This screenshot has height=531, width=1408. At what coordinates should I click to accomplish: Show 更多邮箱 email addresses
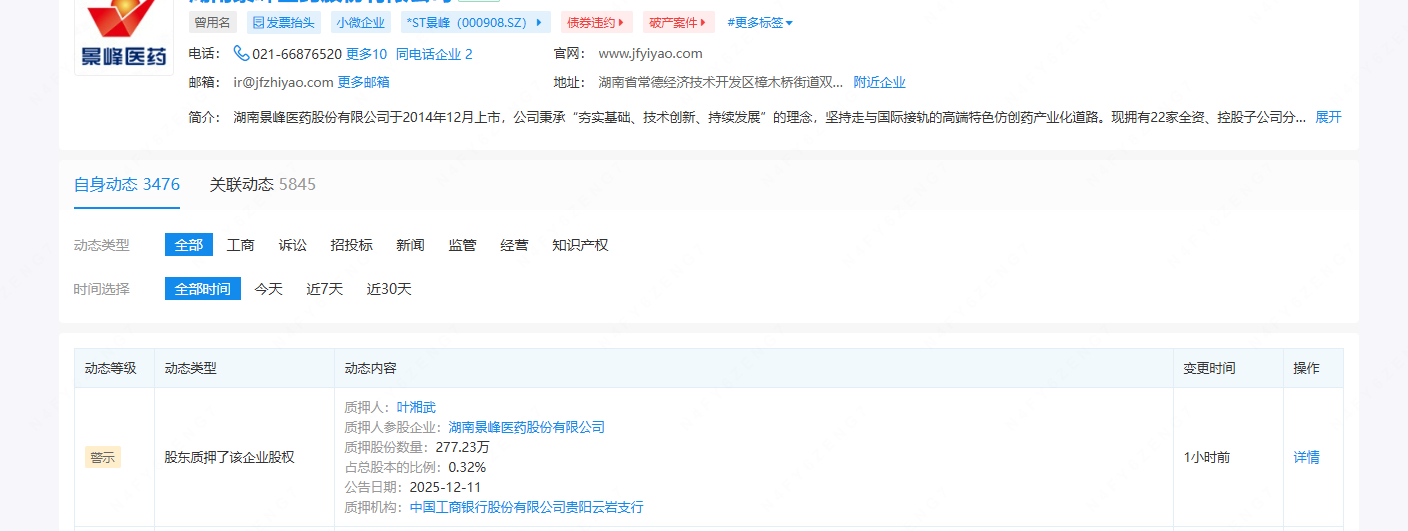coord(364,82)
